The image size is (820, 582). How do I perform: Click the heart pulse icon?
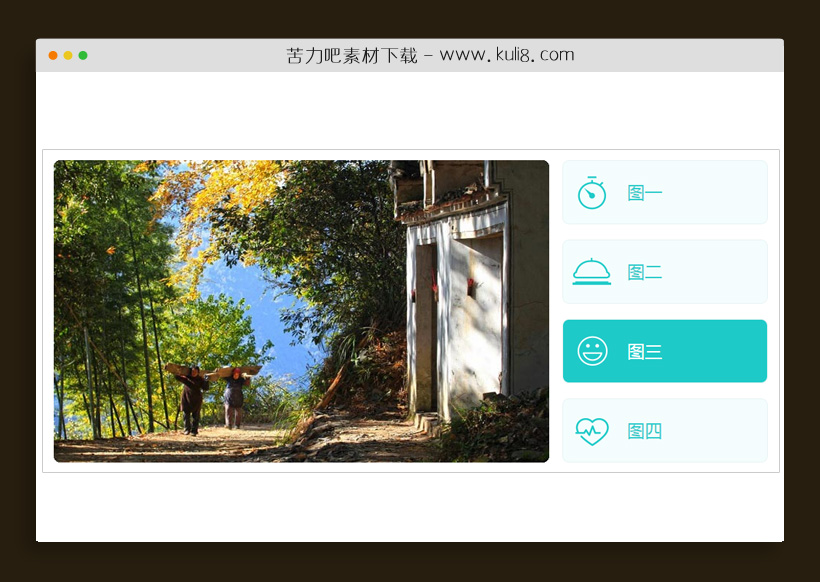click(x=592, y=431)
